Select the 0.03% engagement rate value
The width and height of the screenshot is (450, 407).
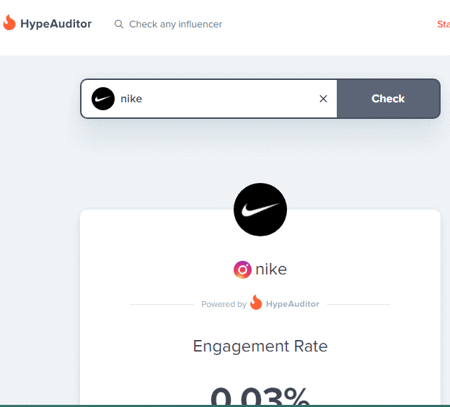pyautogui.click(x=260, y=396)
